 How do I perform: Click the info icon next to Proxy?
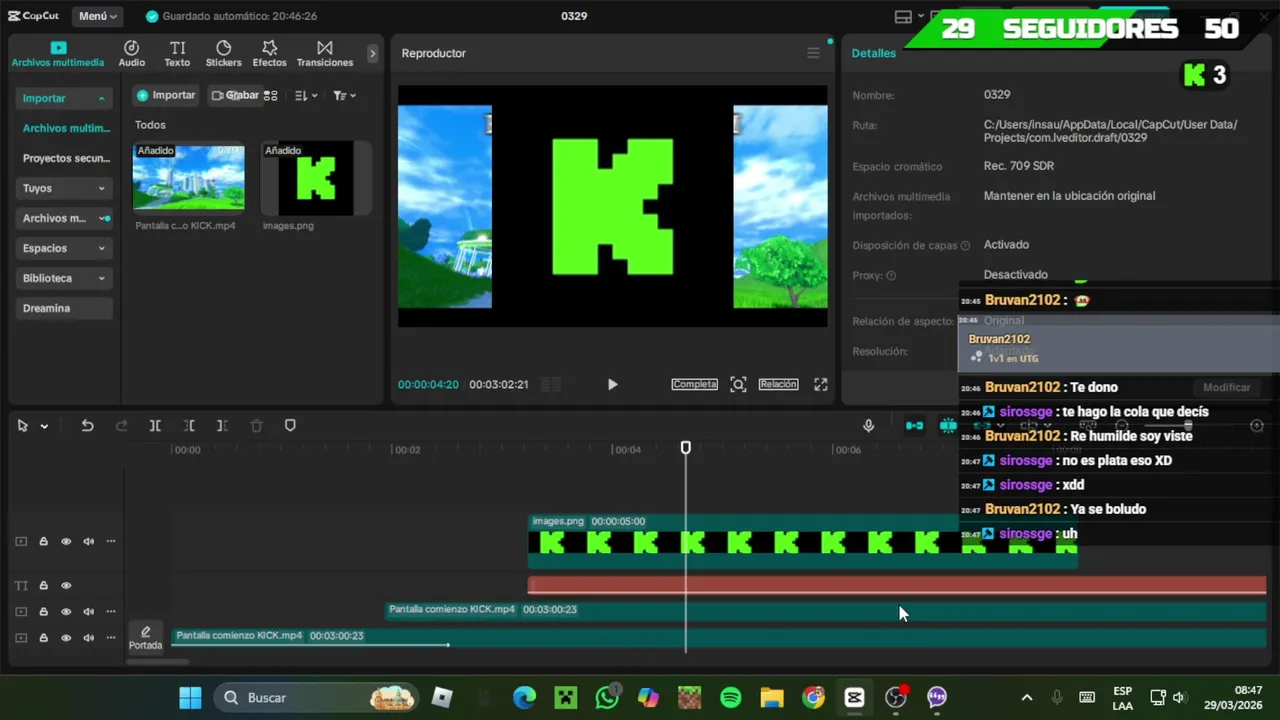click(891, 276)
